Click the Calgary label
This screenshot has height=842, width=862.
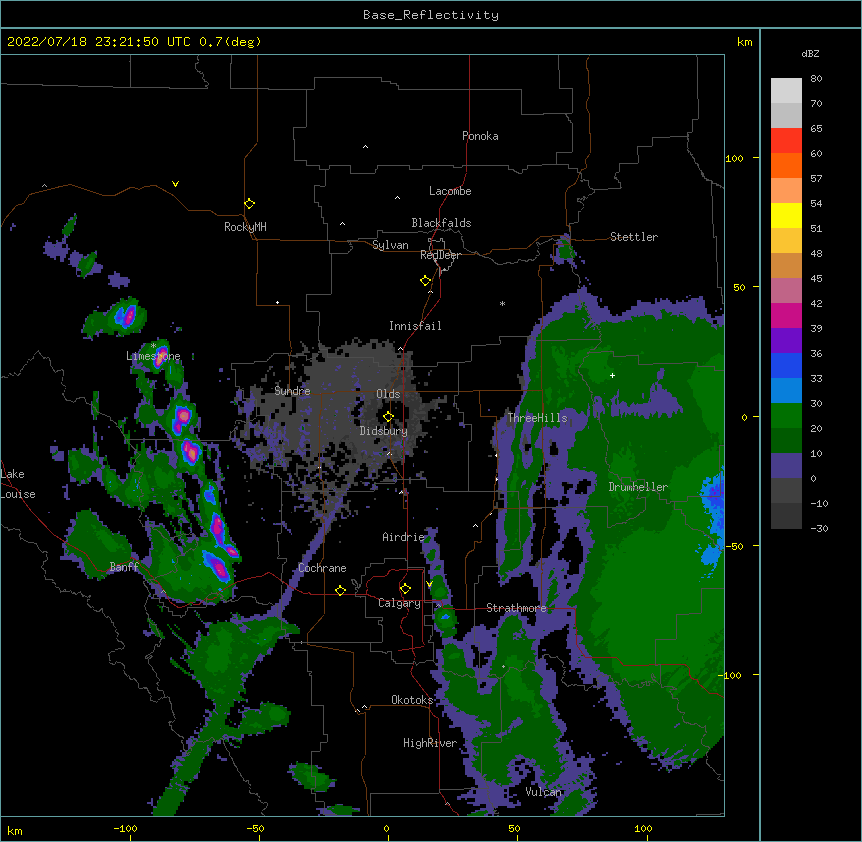click(x=399, y=603)
